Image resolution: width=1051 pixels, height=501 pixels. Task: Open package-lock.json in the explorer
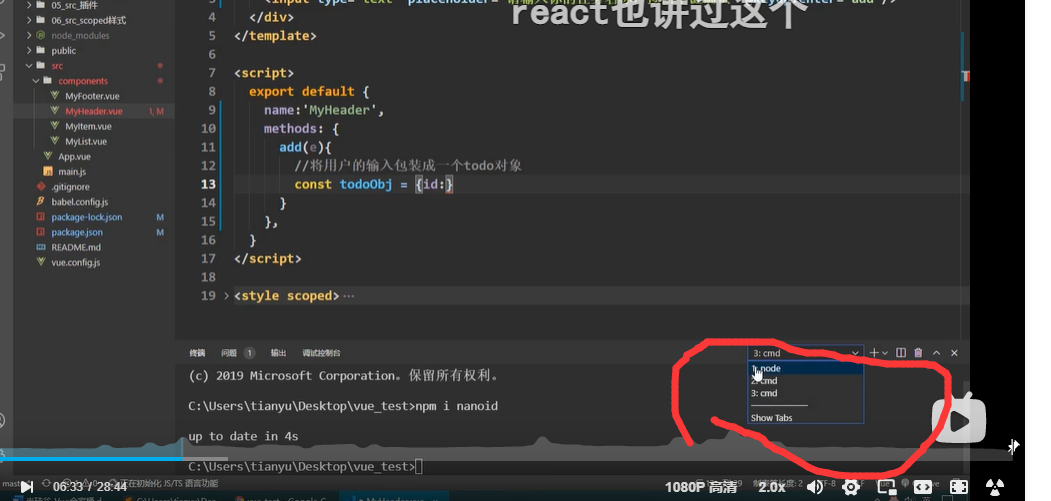(87, 217)
